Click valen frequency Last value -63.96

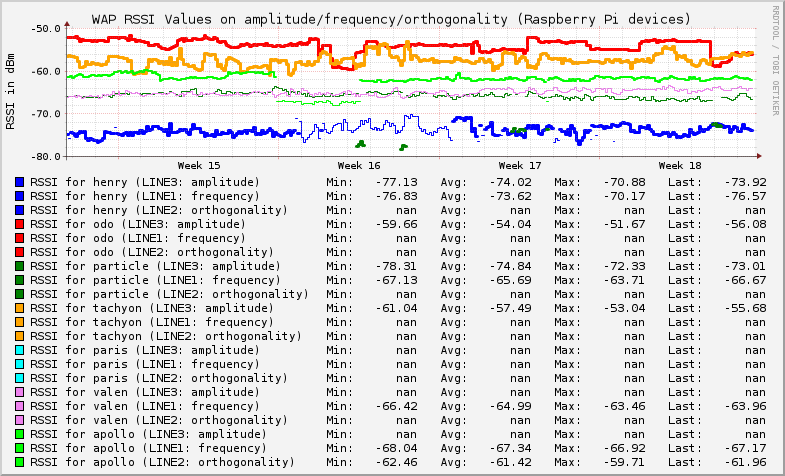coord(745,406)
